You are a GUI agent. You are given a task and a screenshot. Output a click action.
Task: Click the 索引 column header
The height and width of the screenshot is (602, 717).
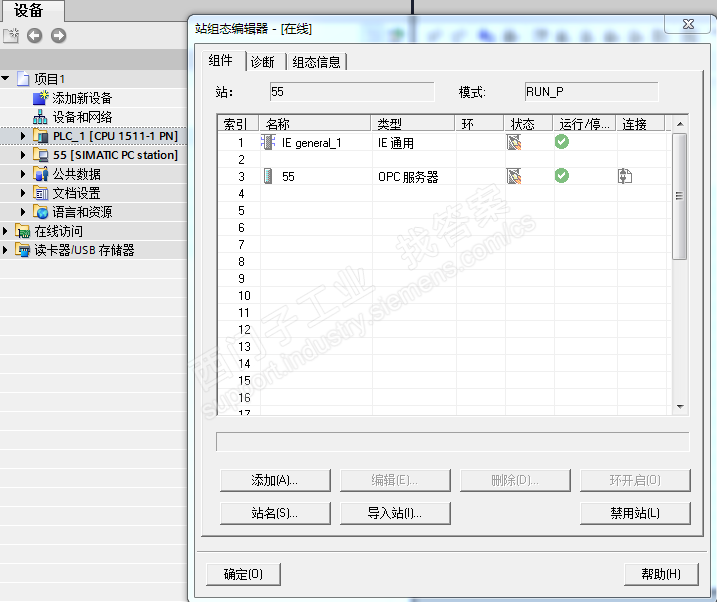click(x=238, y=123)
